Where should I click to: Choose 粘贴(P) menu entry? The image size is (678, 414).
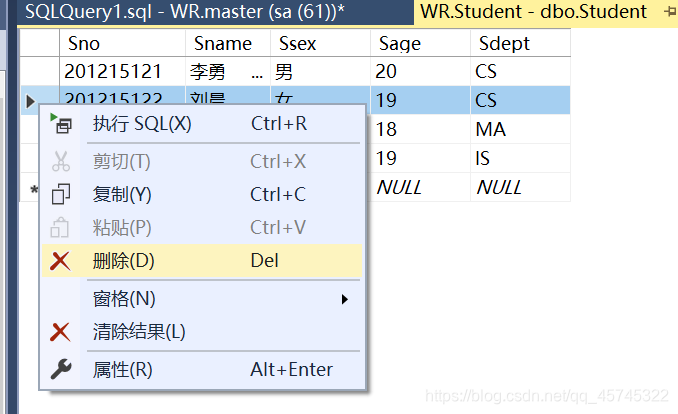coord(202,228)
